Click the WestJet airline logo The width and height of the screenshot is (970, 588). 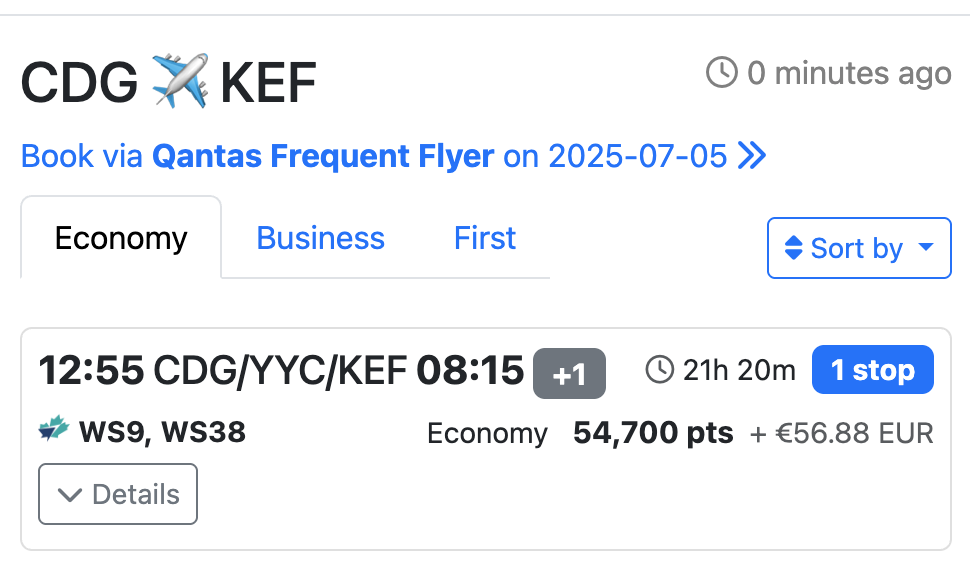54,428
